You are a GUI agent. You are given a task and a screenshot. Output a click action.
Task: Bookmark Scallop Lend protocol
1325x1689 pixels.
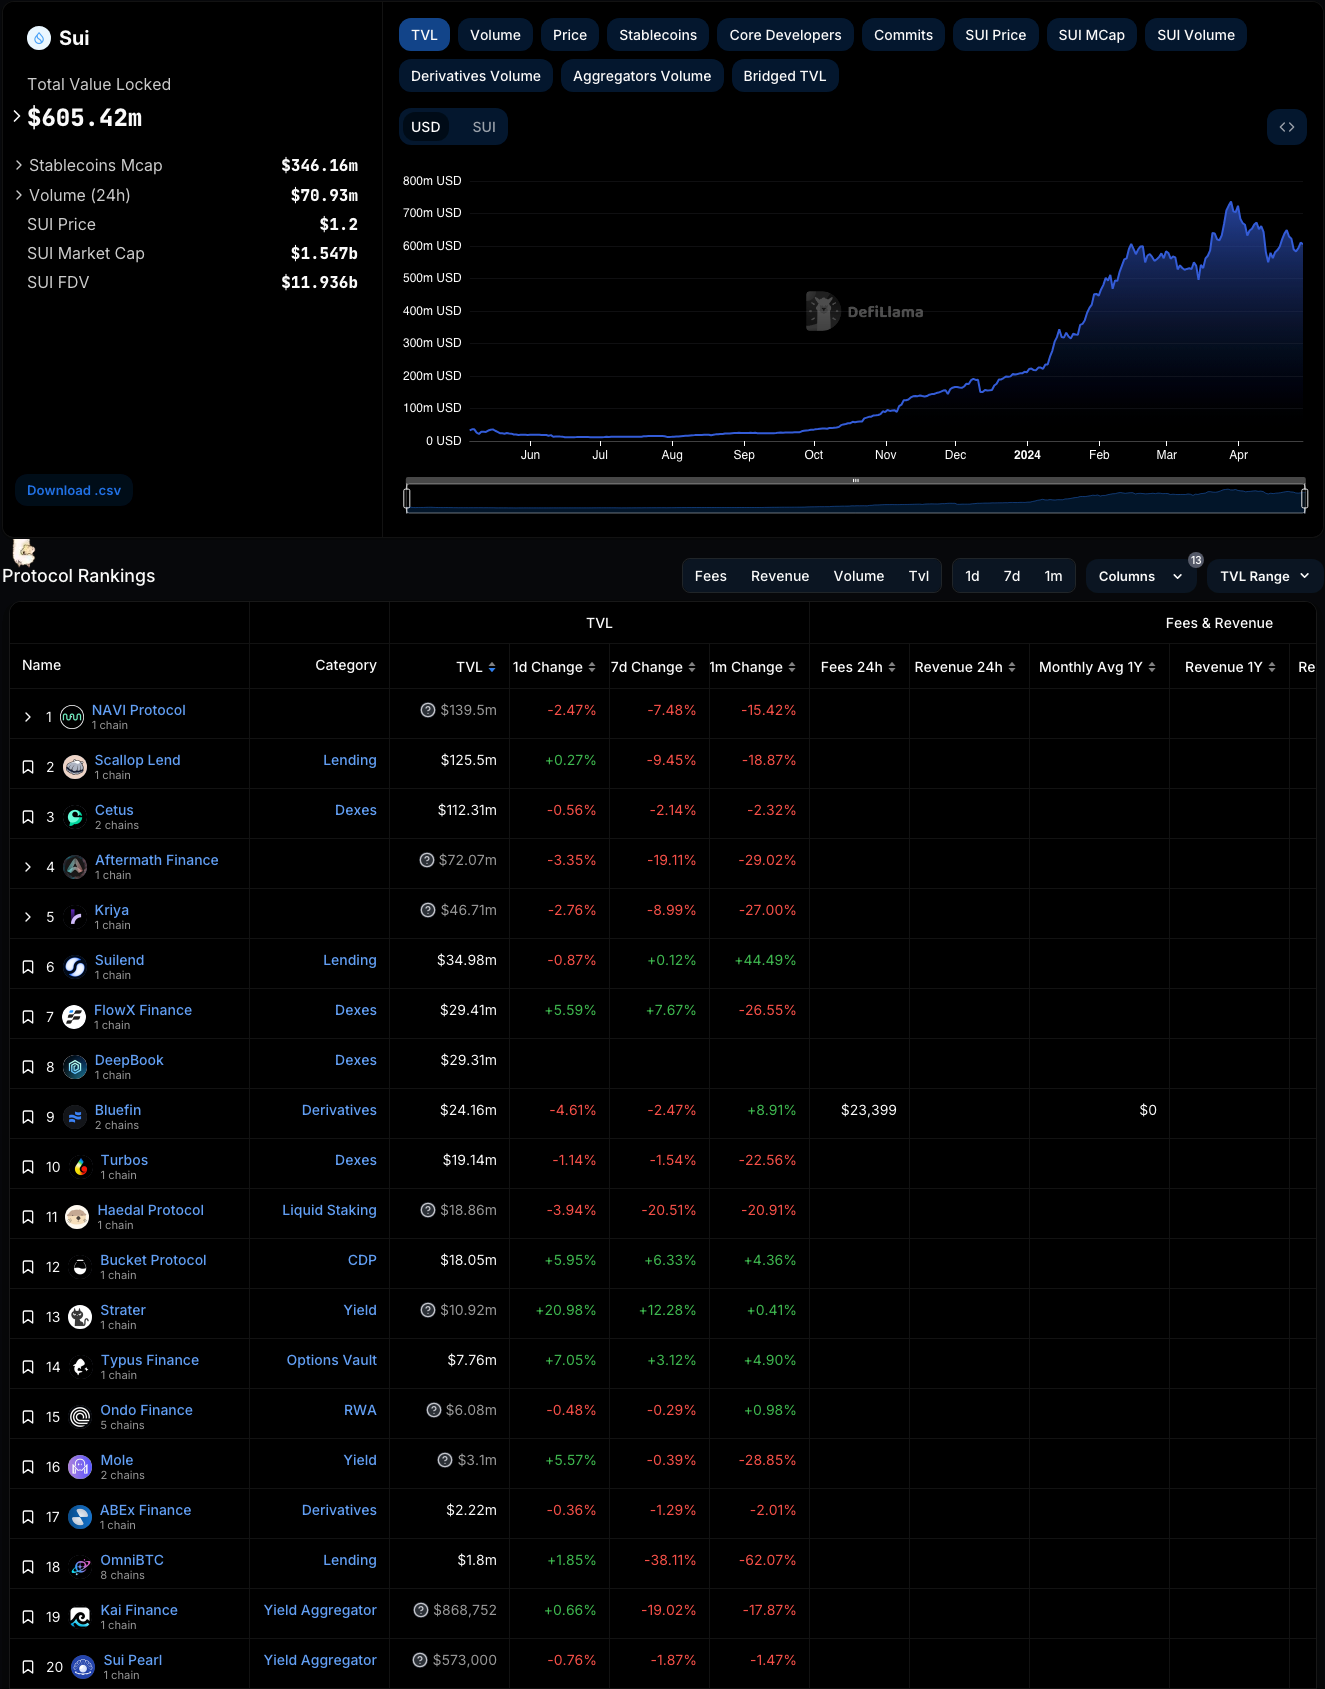tap(28, 767)
